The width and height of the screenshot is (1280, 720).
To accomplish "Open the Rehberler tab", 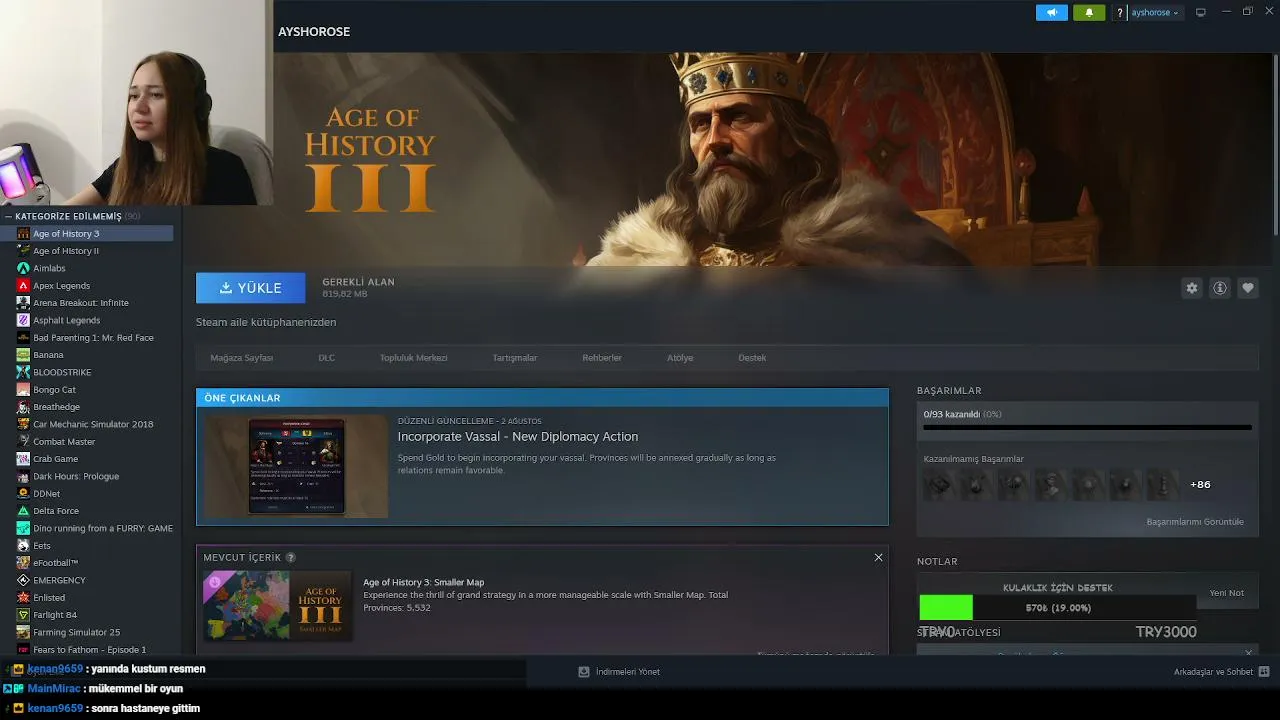I will [602, 358].
